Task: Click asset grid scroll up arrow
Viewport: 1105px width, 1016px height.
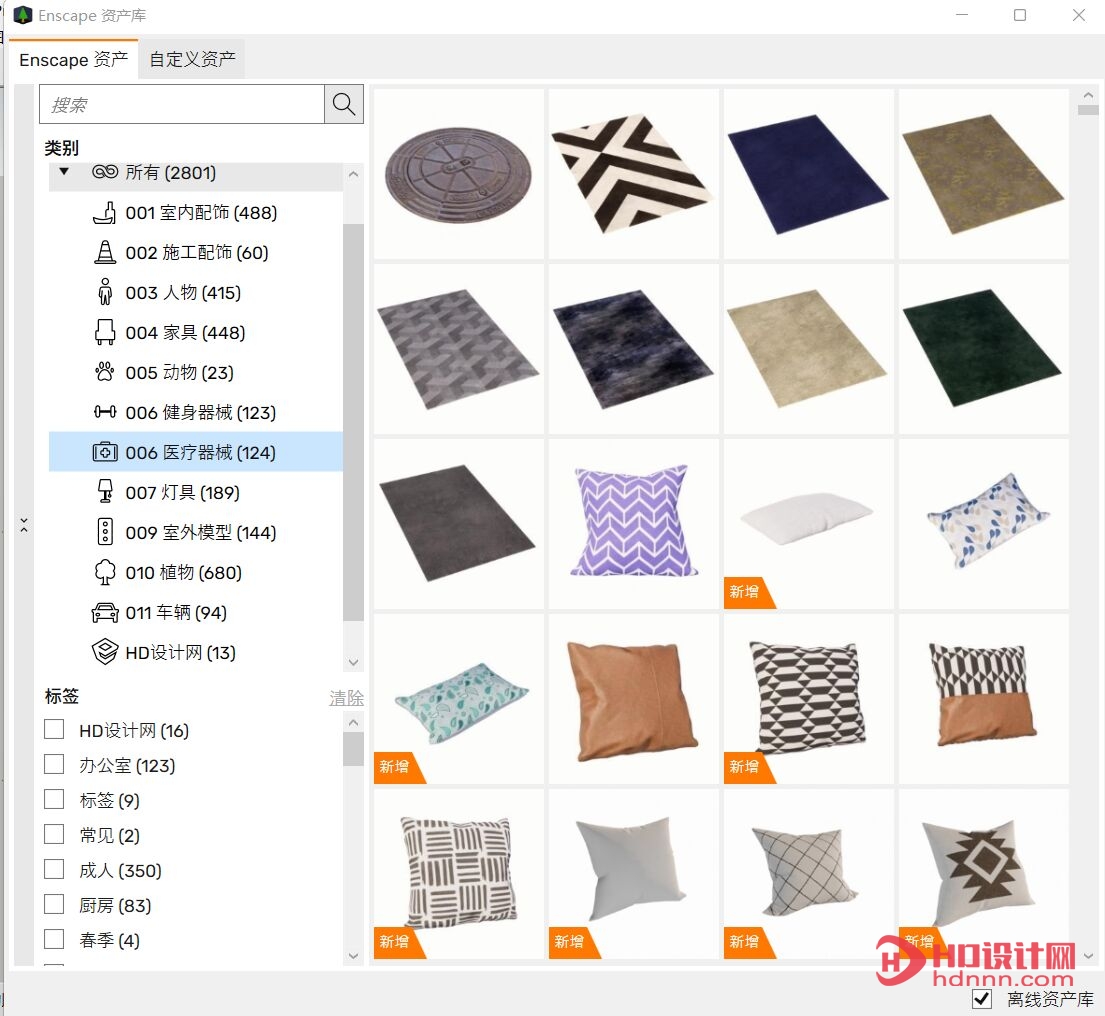Action: [x=1088, y=95]
